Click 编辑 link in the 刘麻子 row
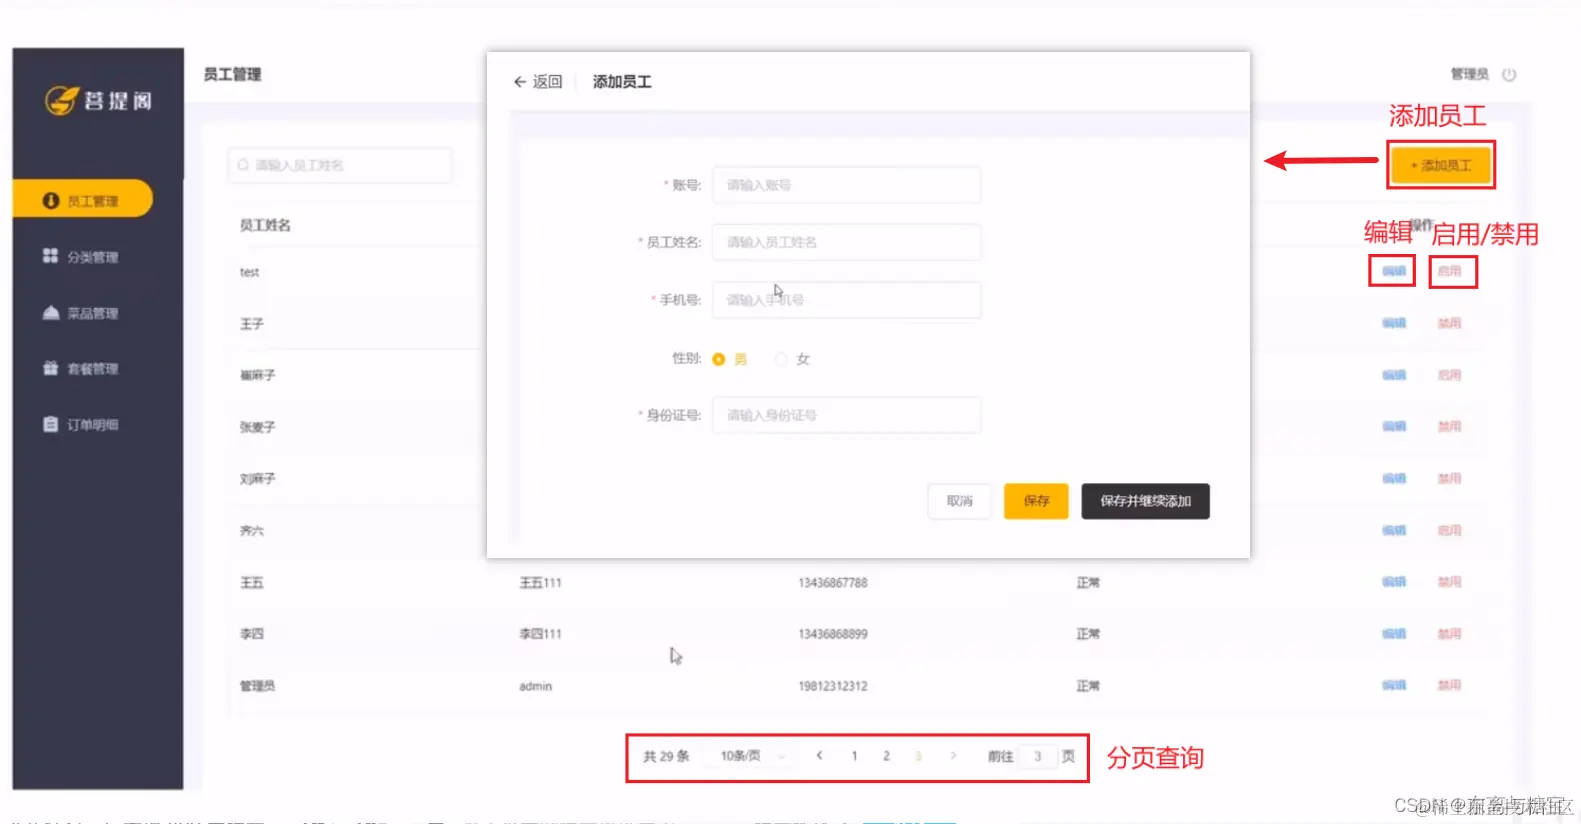The height and width of the screenshot is (824, 1581). click(1393, 478)
